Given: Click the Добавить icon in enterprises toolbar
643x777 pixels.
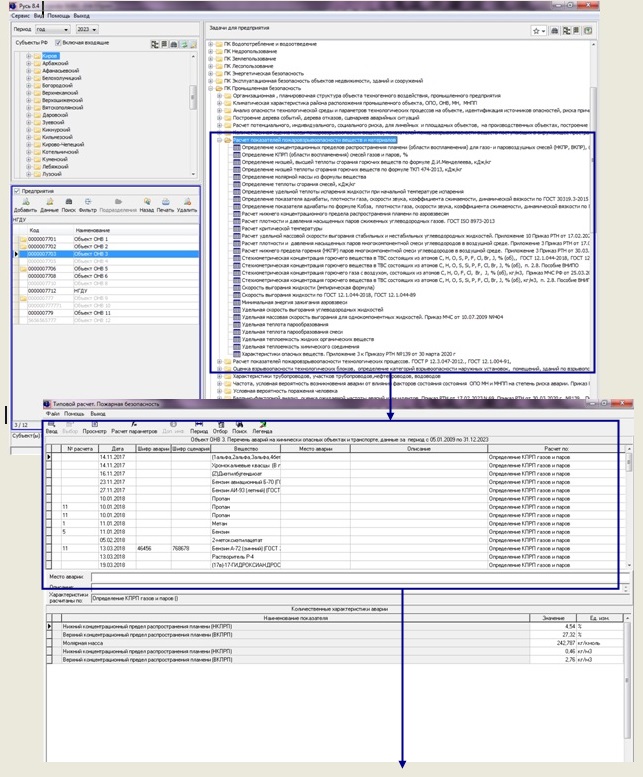Looking at the screenshot, I should [25, 203].
